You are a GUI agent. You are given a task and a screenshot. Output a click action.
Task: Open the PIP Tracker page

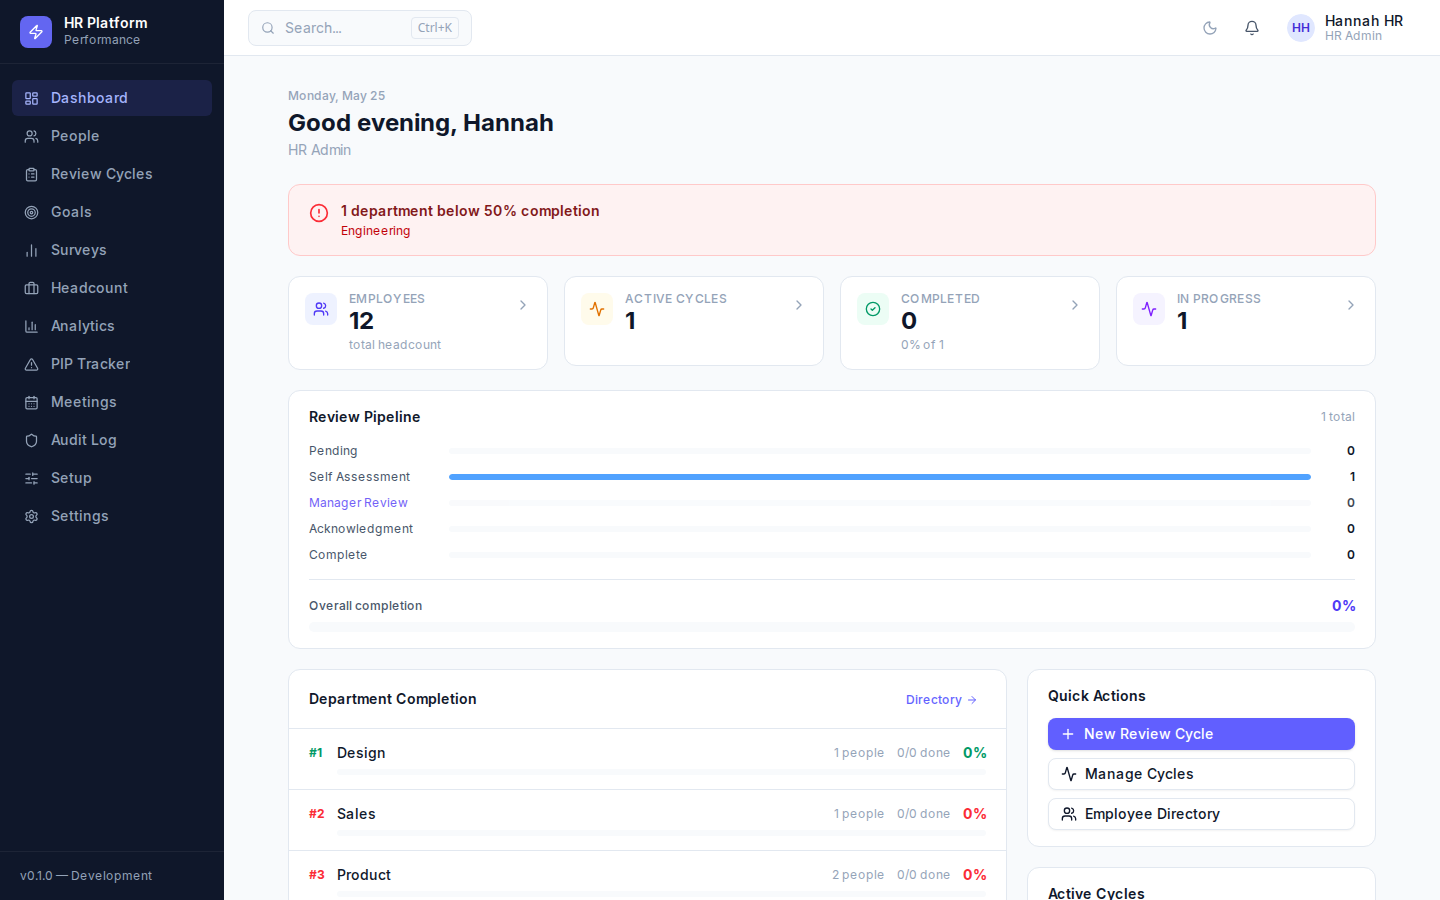click(112, 364)
